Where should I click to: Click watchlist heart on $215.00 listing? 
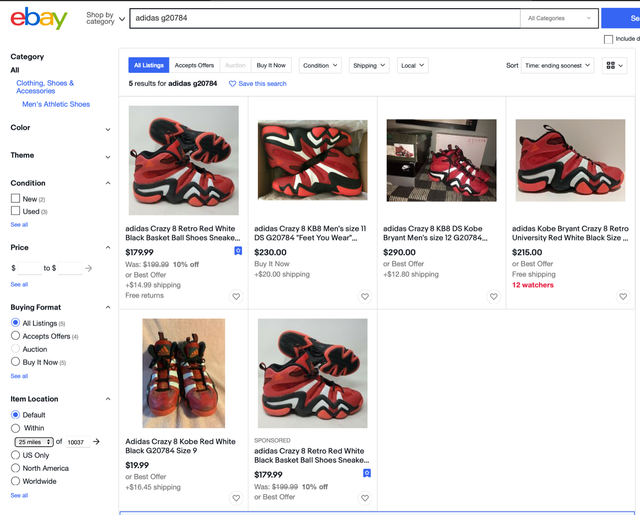coord(623,296)
